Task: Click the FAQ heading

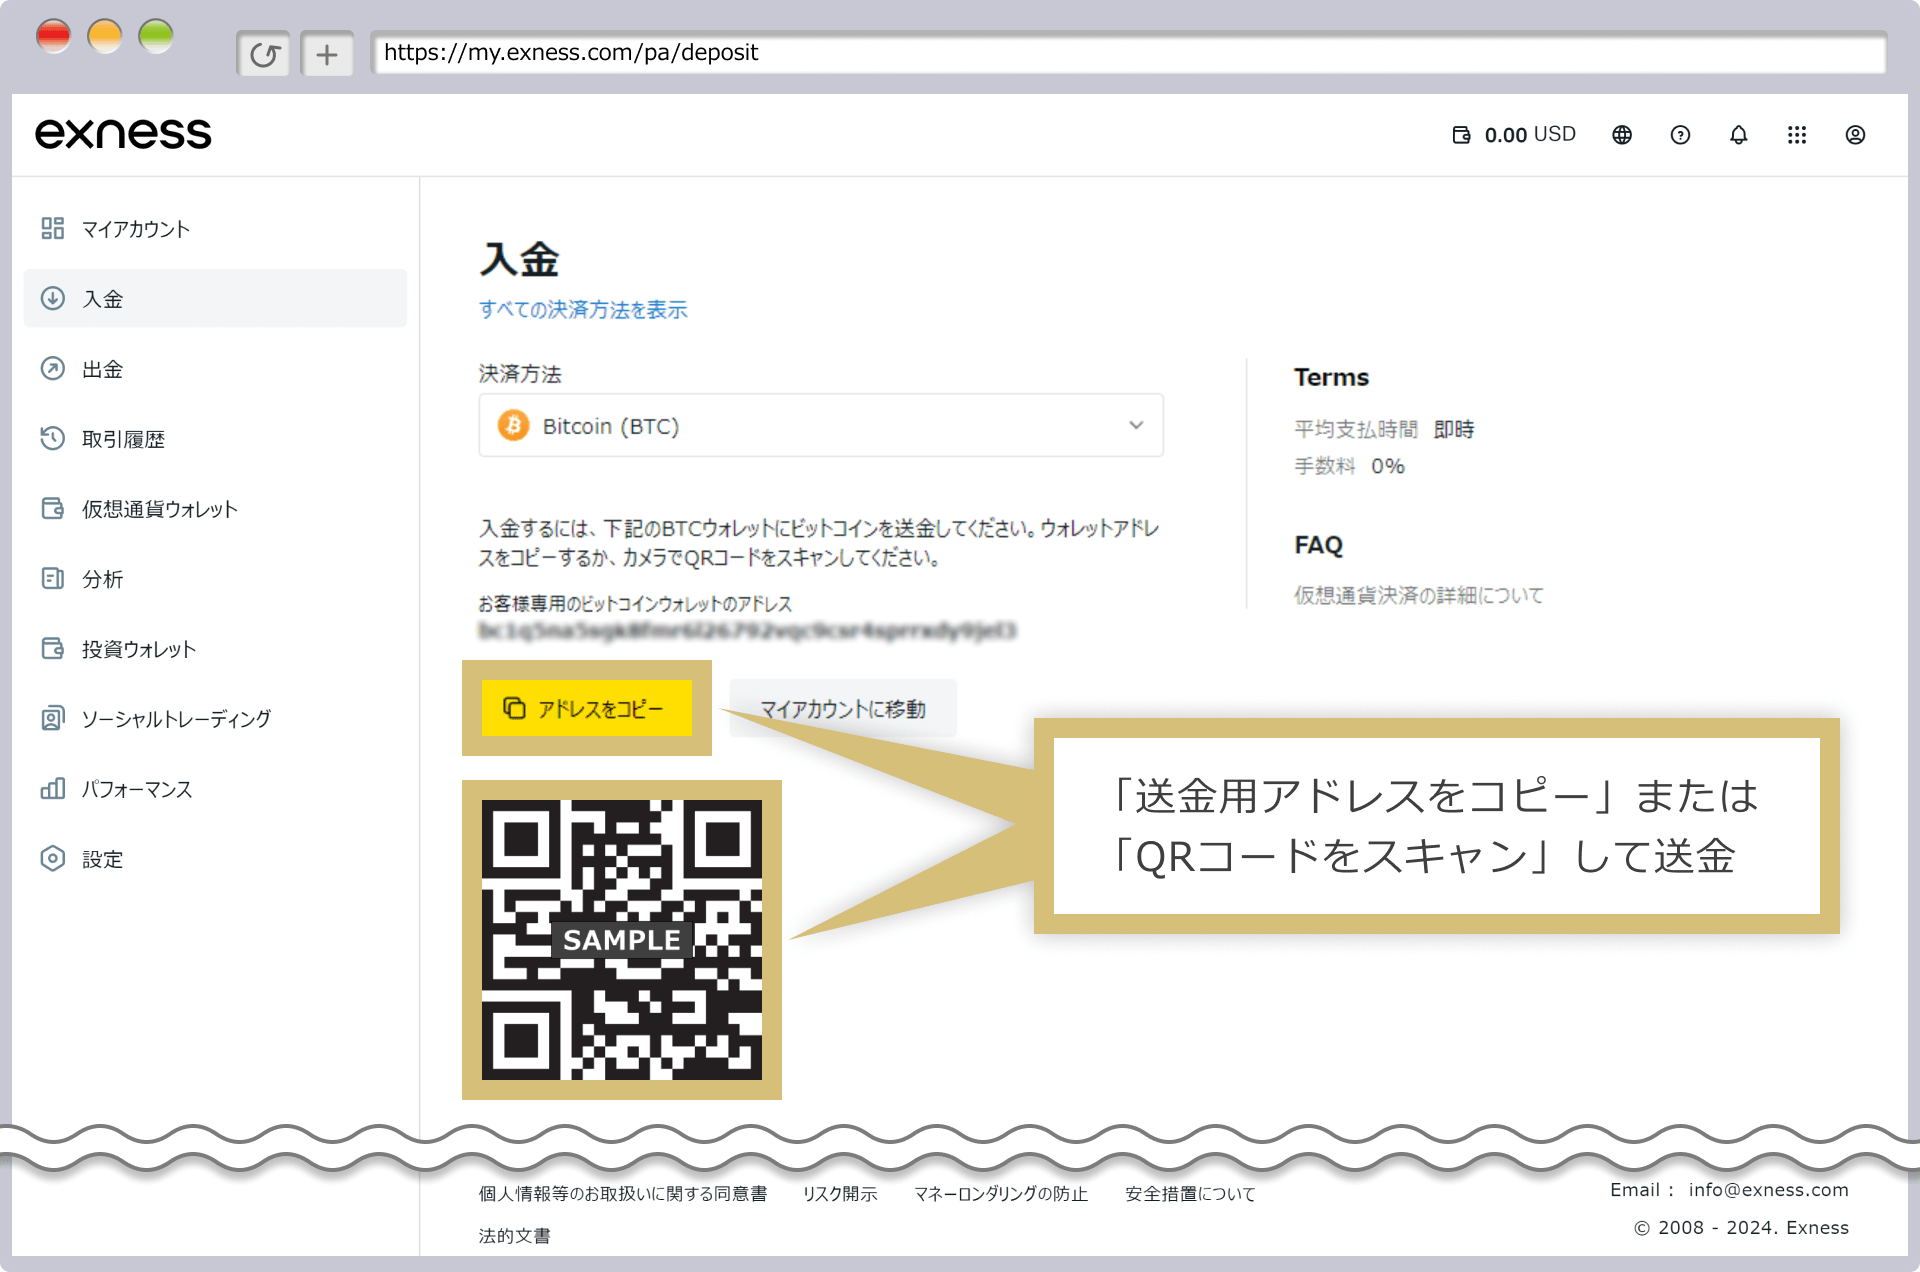Action: pos(1318,545)
